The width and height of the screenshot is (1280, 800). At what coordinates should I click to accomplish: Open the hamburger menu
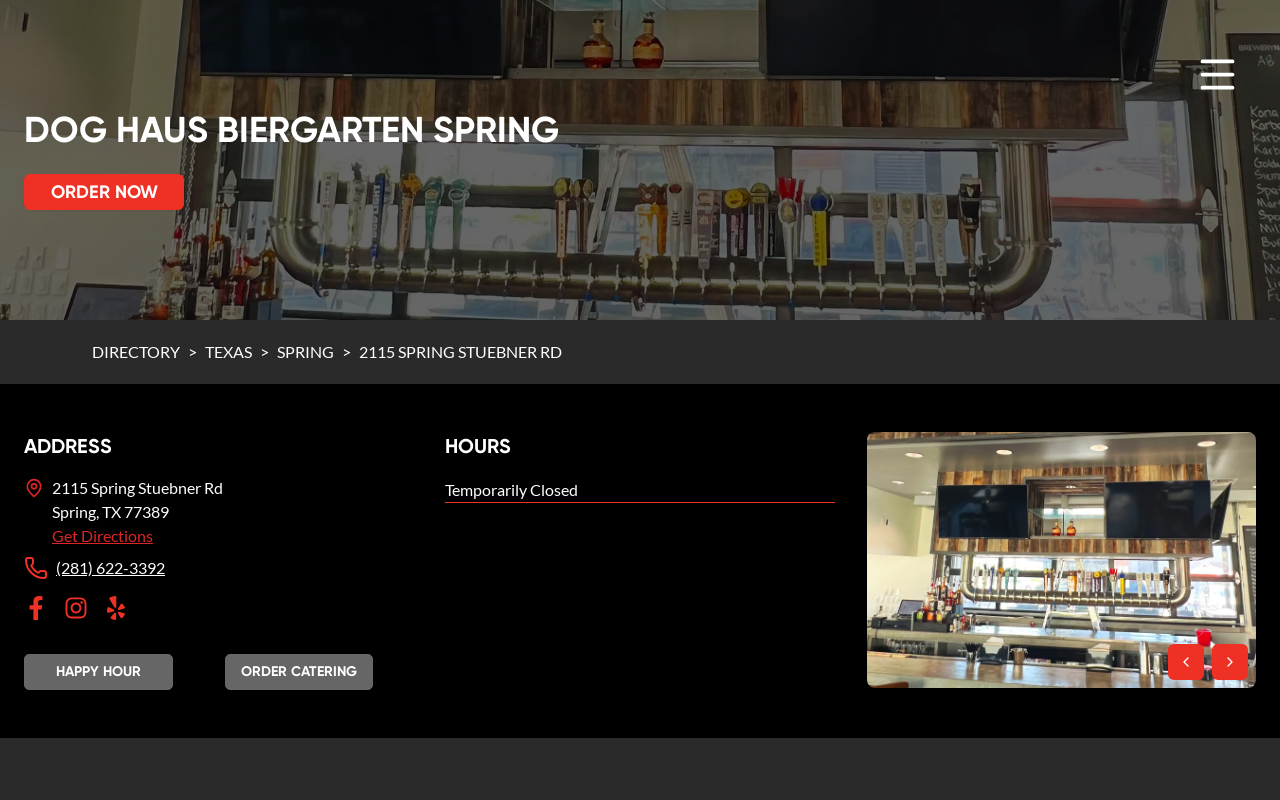pyautogui.click(x=1217, y=75)
